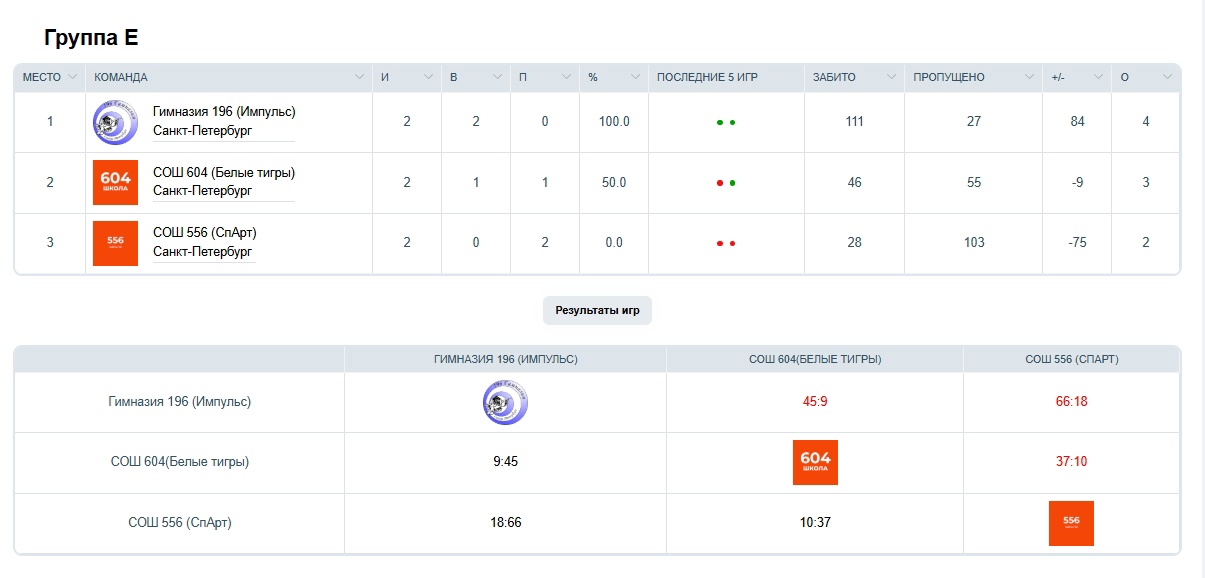Click 556 school logo in results grid
This screenshot has width=1205, height=578.
1071,523
